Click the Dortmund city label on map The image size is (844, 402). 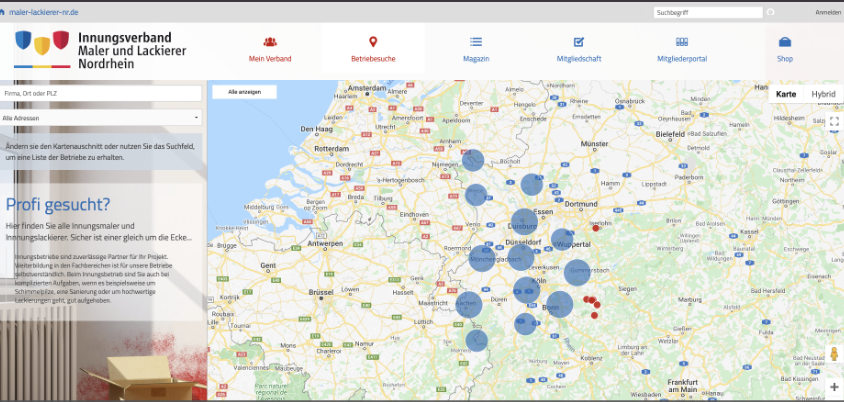coord(581,204)
